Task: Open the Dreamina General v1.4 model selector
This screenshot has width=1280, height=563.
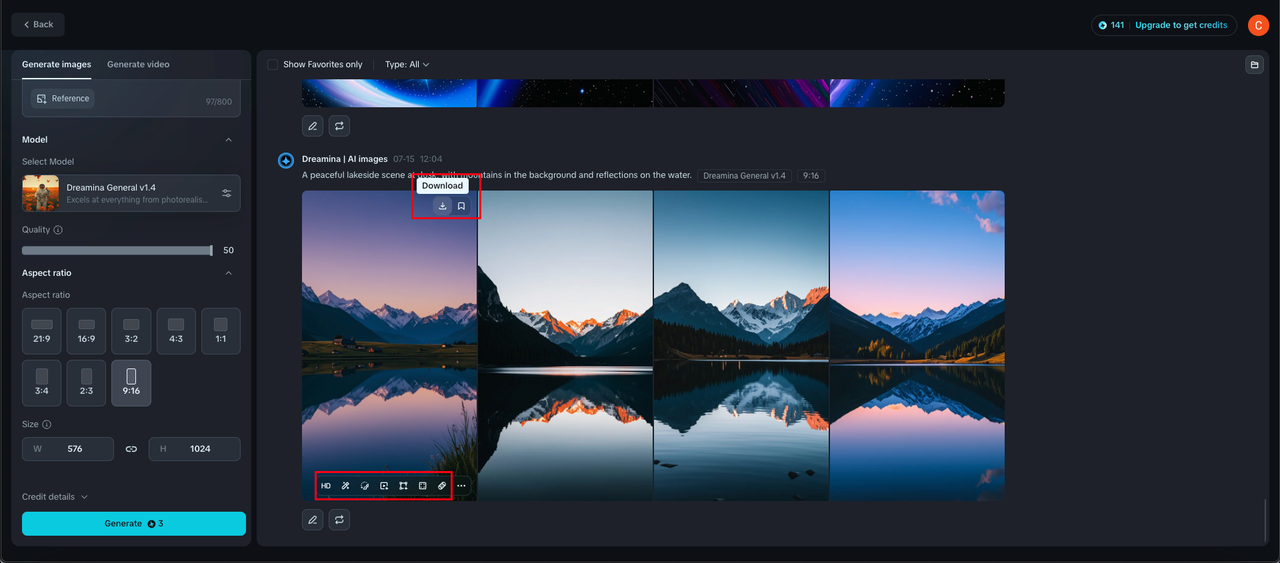Action: (x=131, y=193)
